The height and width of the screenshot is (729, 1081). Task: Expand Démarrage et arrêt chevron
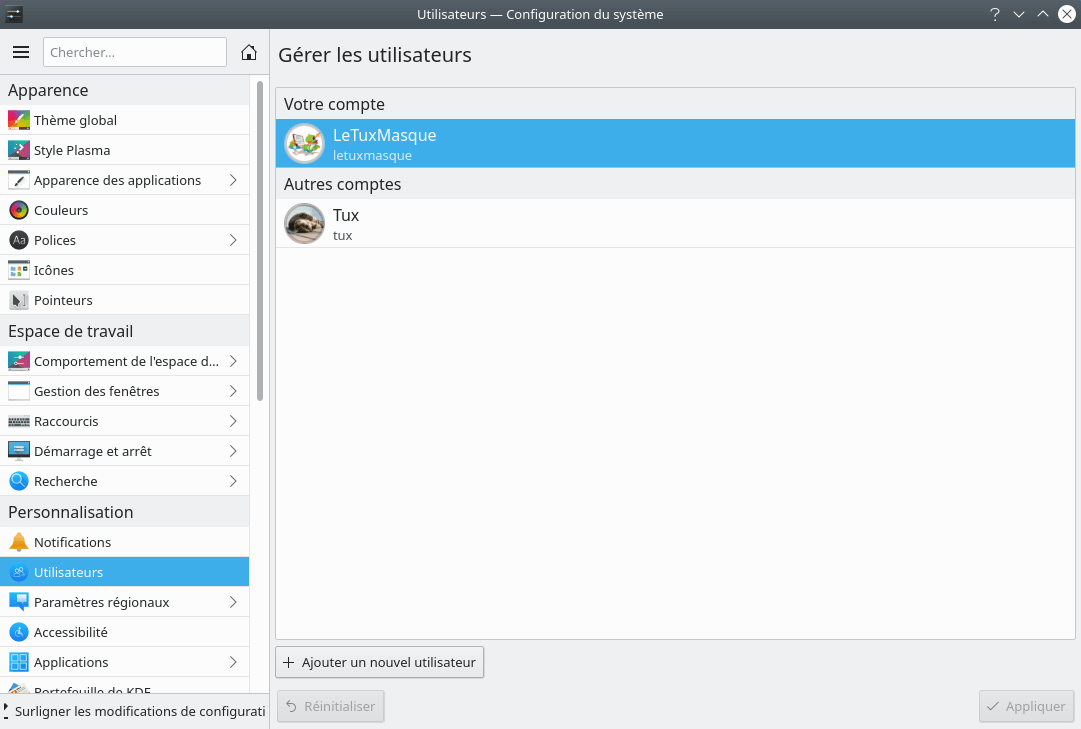(233, 451)
